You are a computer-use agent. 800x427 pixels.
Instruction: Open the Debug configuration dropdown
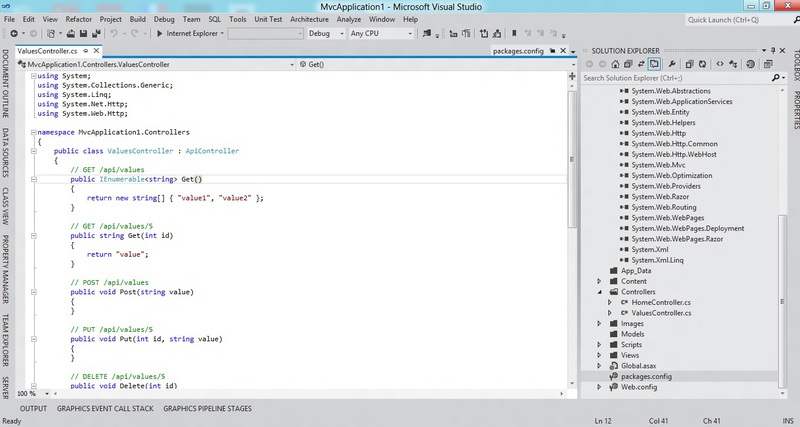coord(327,34)
